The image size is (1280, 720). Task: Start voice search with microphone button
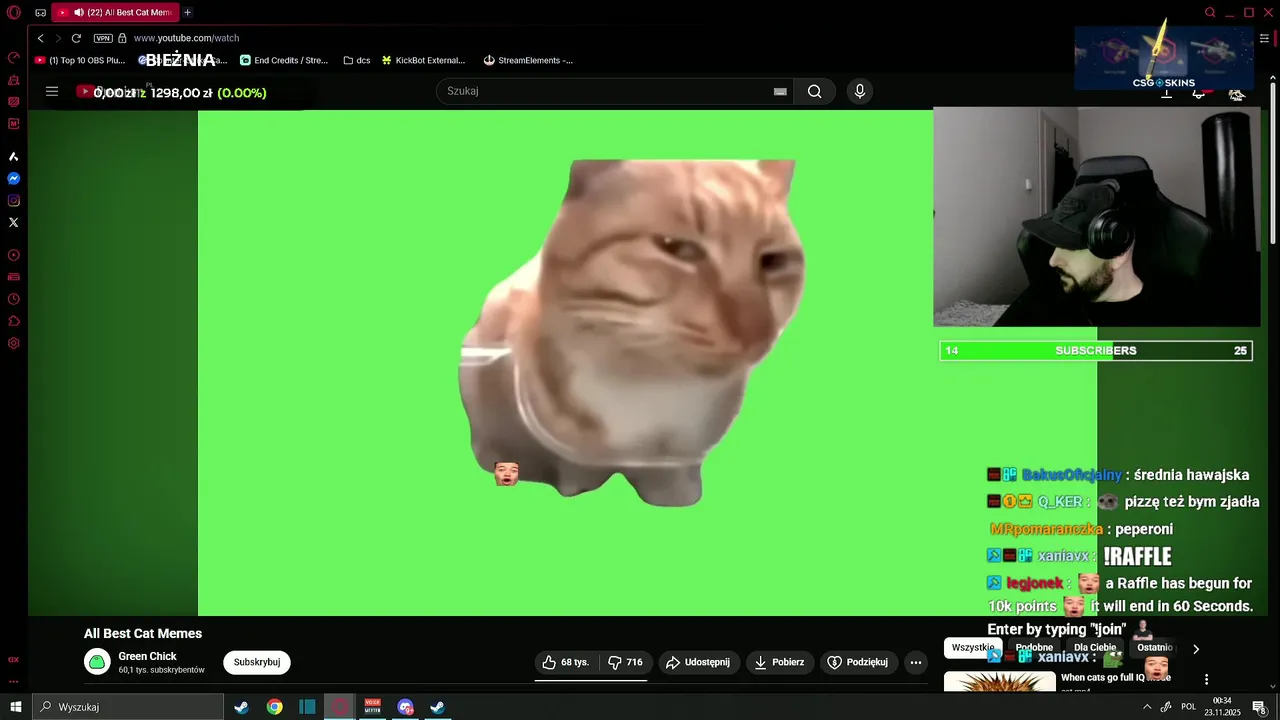pos(859,91)
